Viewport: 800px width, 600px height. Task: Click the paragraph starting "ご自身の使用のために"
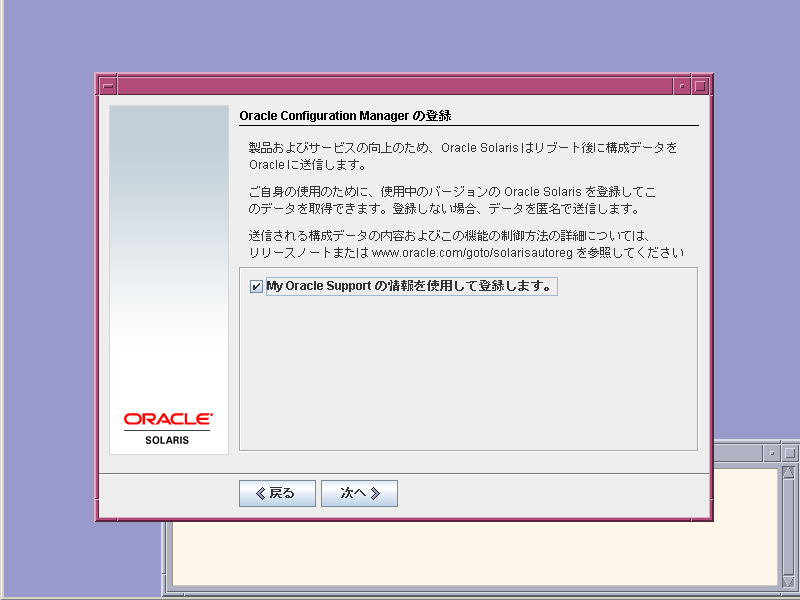point(452,200)
